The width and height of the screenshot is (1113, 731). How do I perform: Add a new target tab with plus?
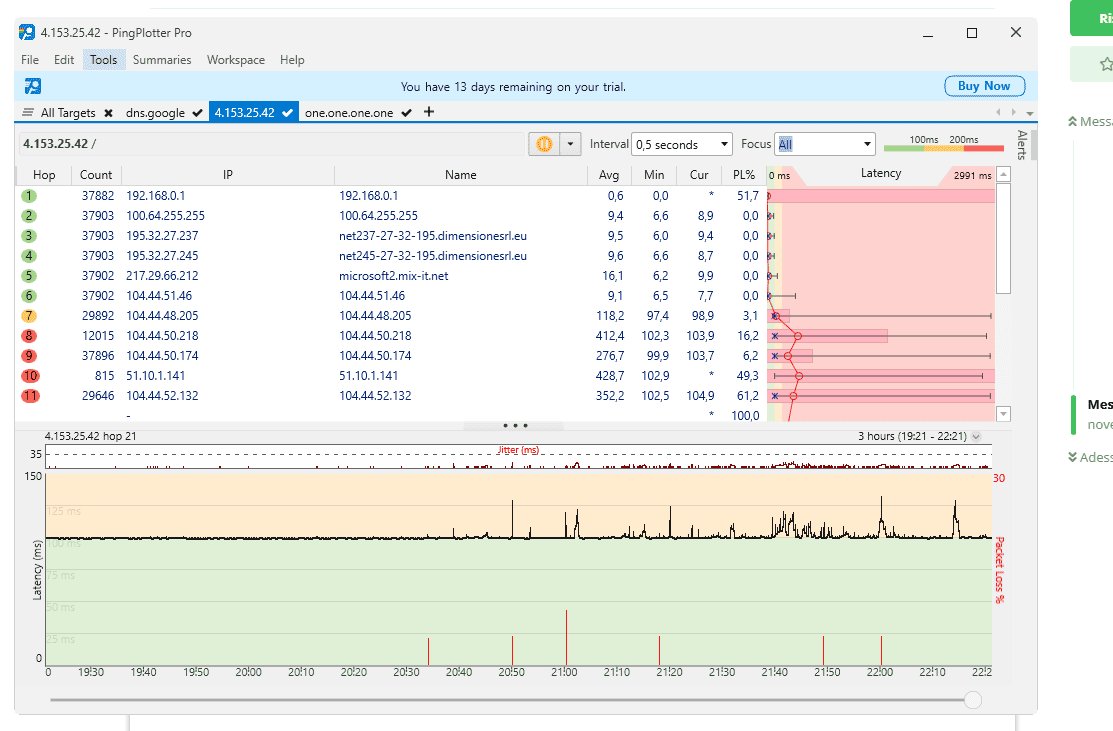click(x=429, y=112)
